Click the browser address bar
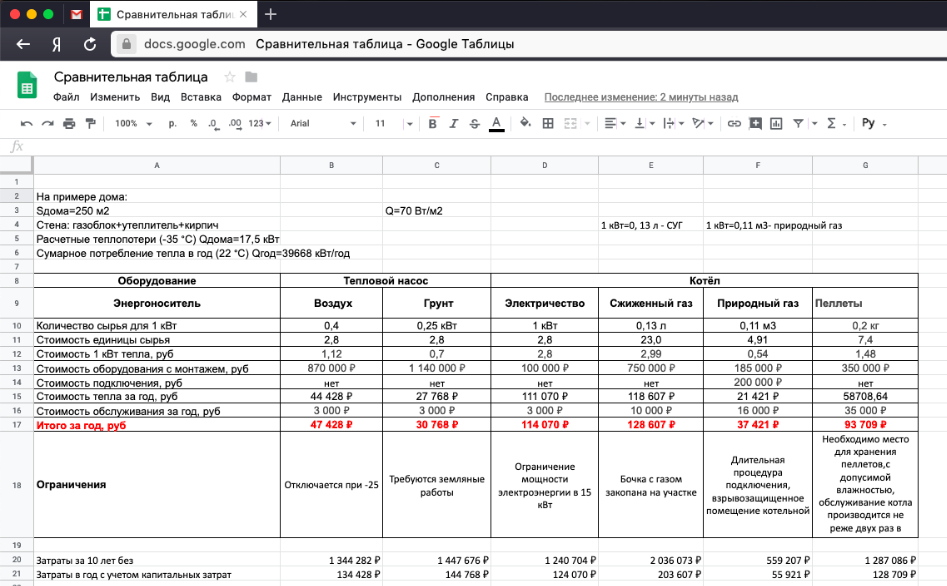Image resolution: width=947 pixels, height=586 pixels. (x=531, y=44)
